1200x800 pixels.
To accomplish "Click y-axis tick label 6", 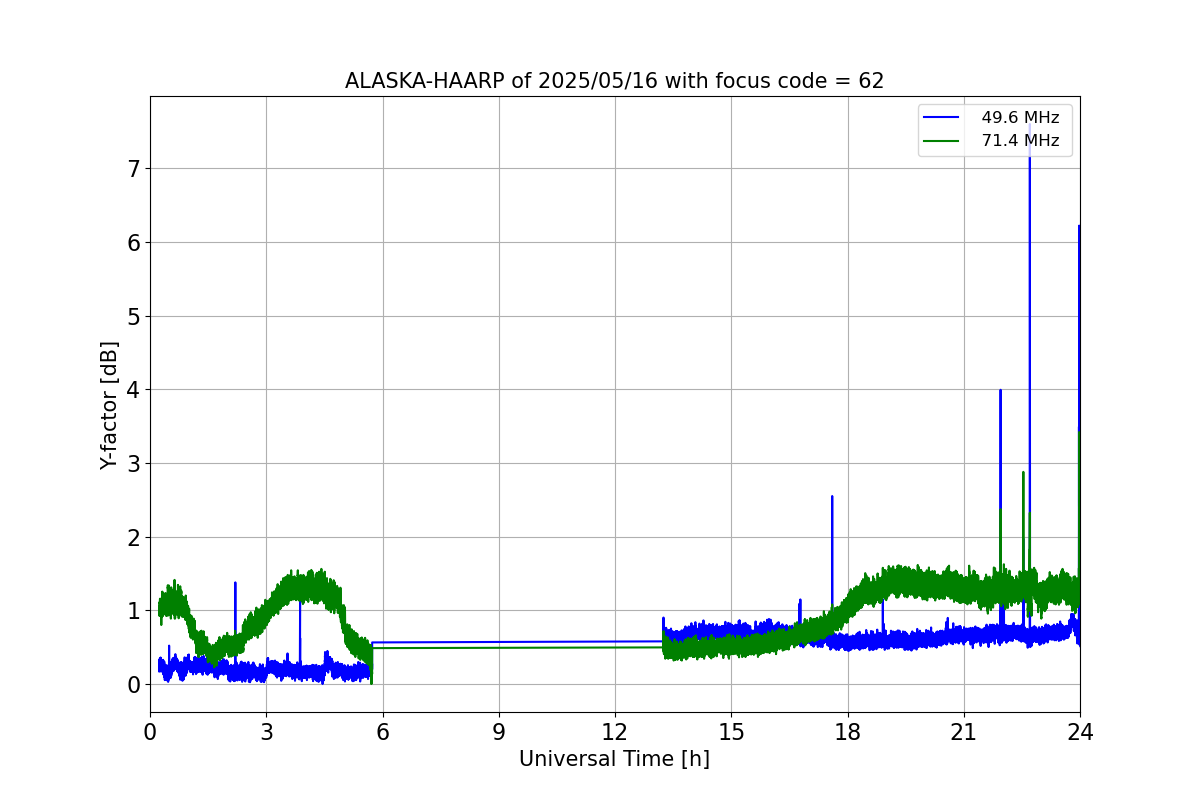I will [133, 242].
